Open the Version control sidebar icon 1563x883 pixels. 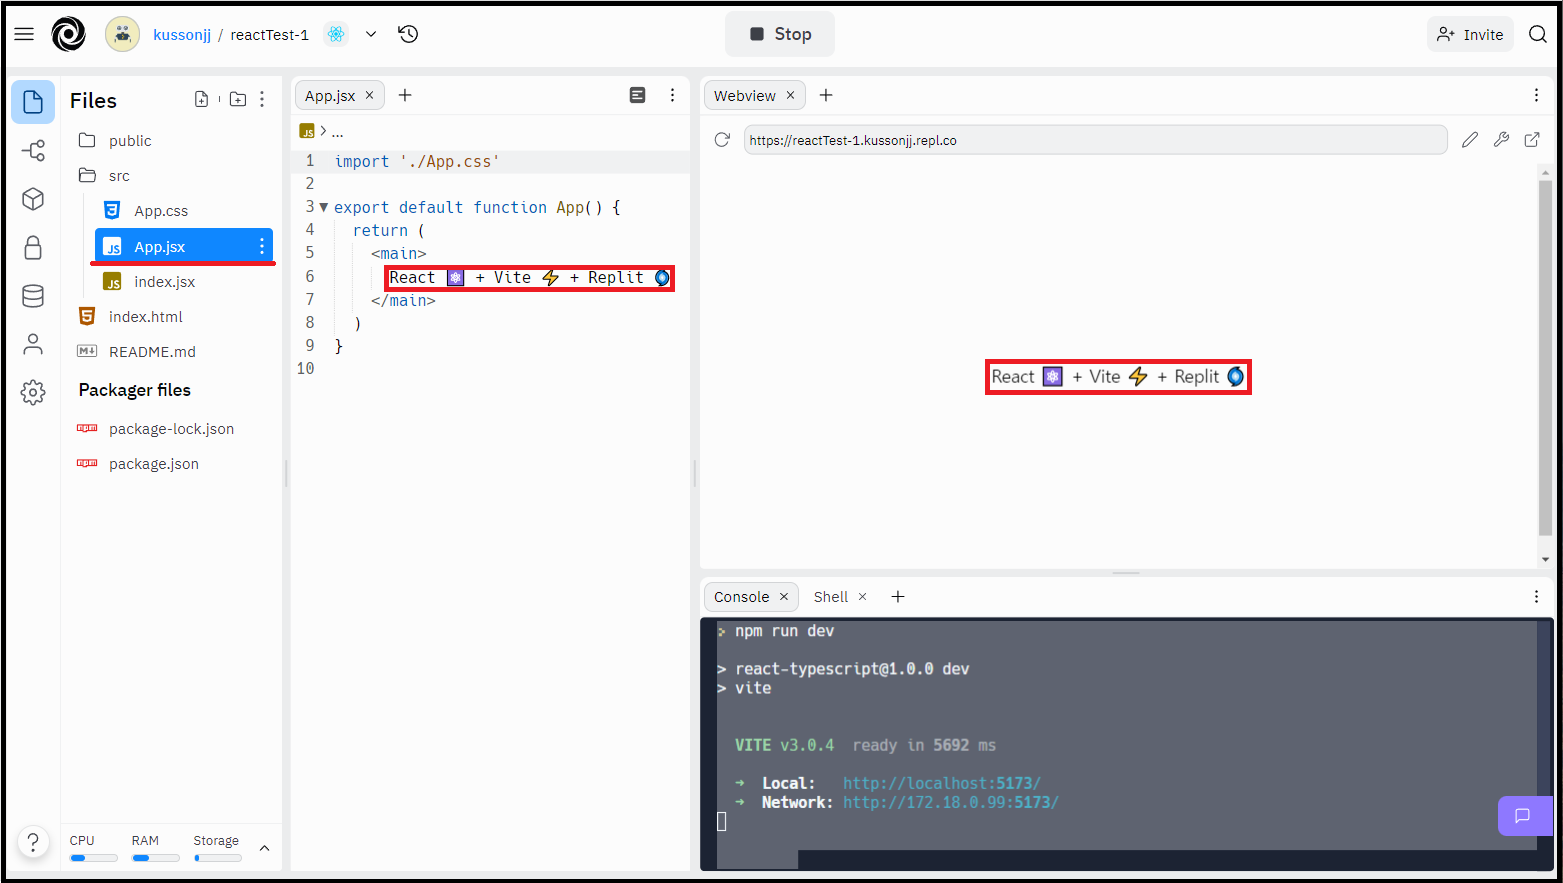(x=33, y=151)
